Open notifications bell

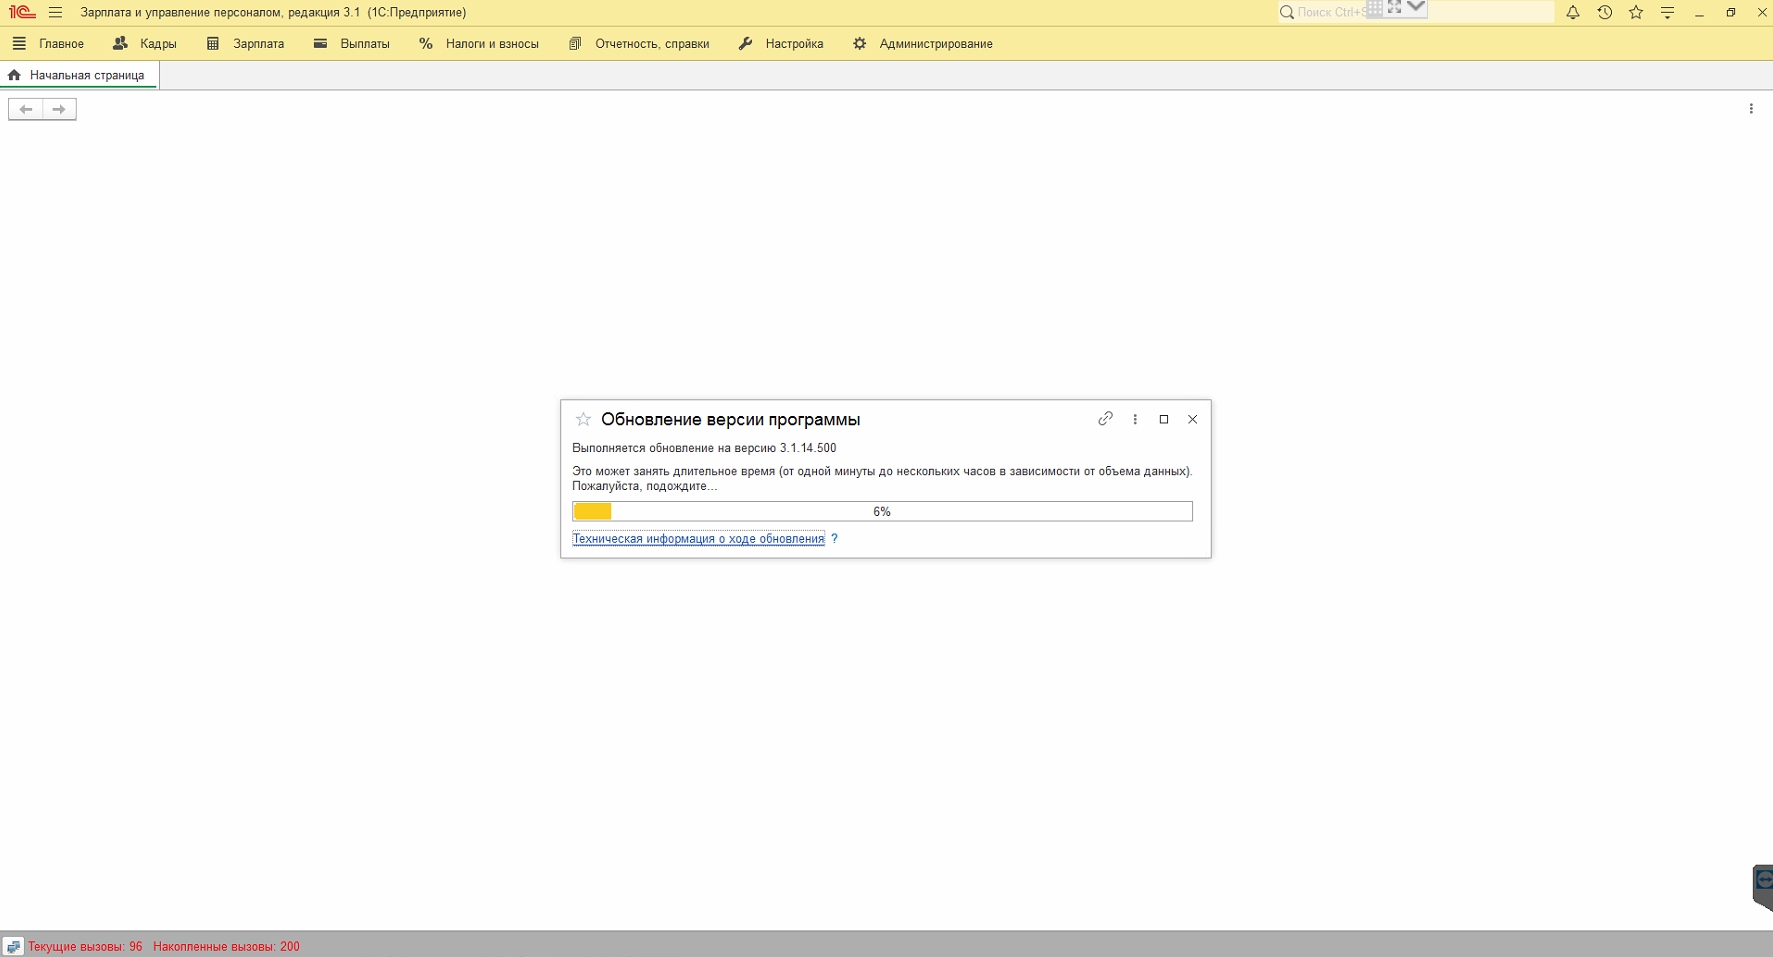[x=1573, y=13]
